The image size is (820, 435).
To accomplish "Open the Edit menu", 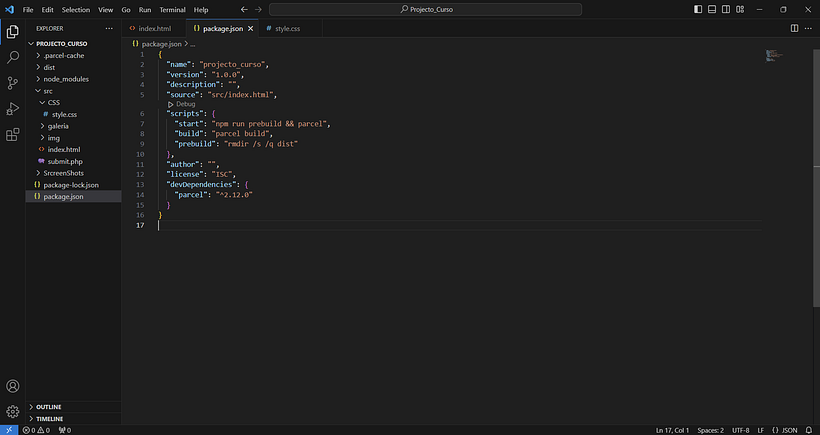I will click(x=48, y=9).
